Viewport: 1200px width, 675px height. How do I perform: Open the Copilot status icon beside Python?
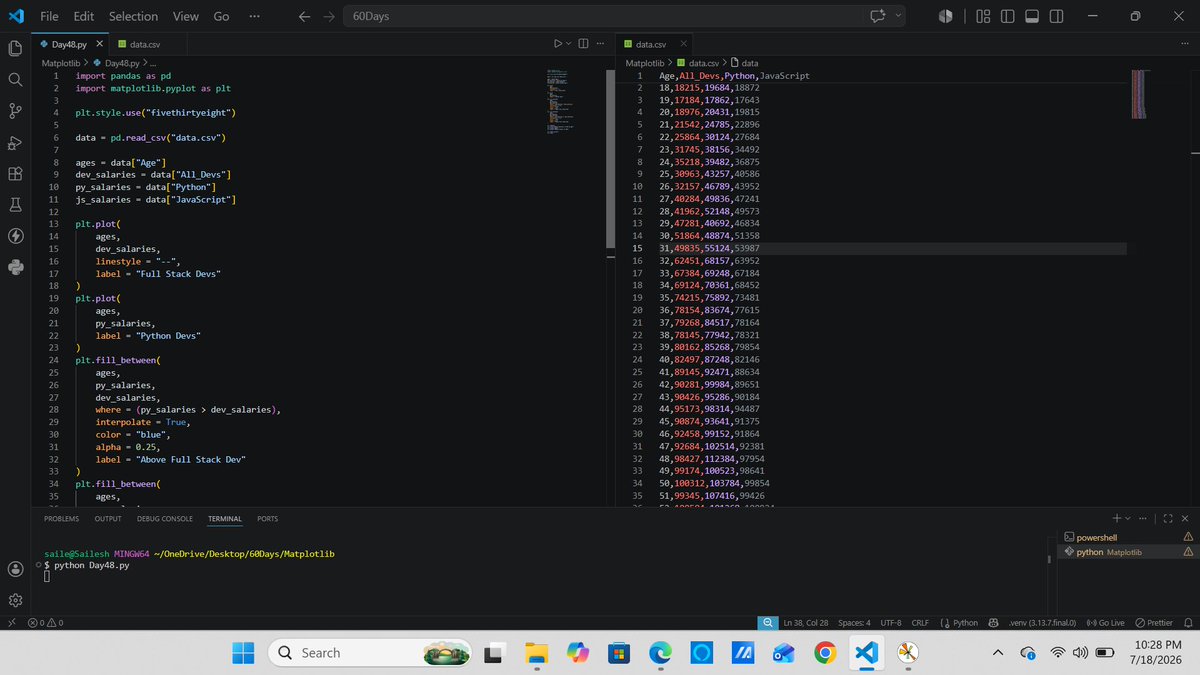993,622
